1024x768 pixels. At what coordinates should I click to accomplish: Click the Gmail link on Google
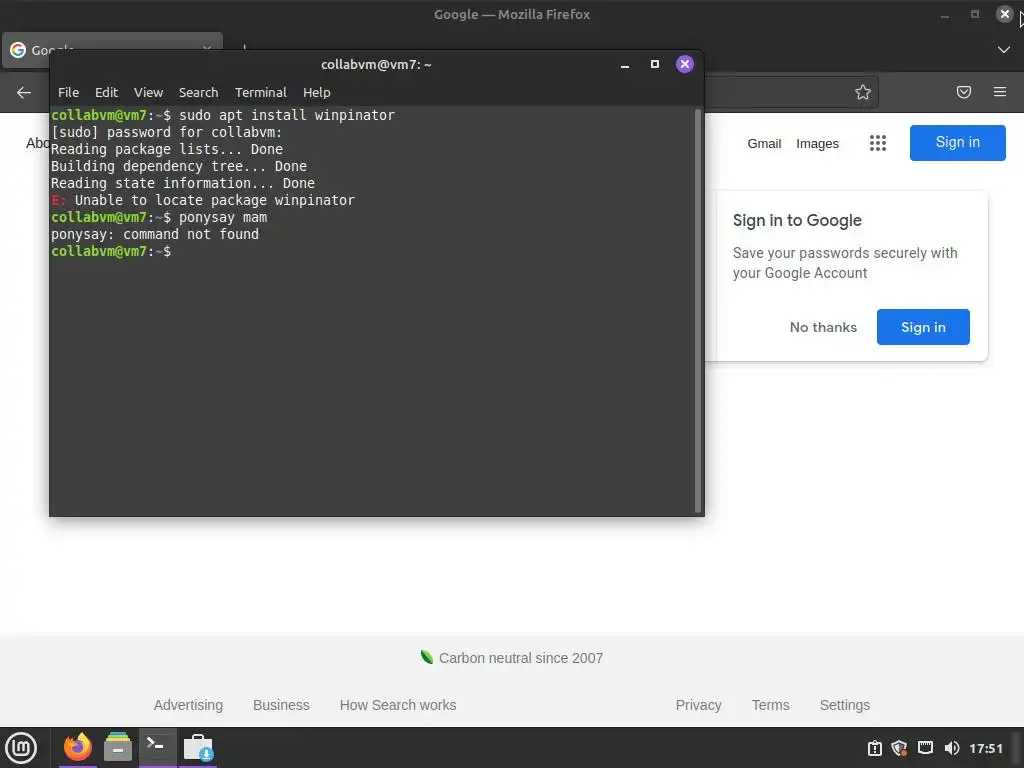coord(764,144)
